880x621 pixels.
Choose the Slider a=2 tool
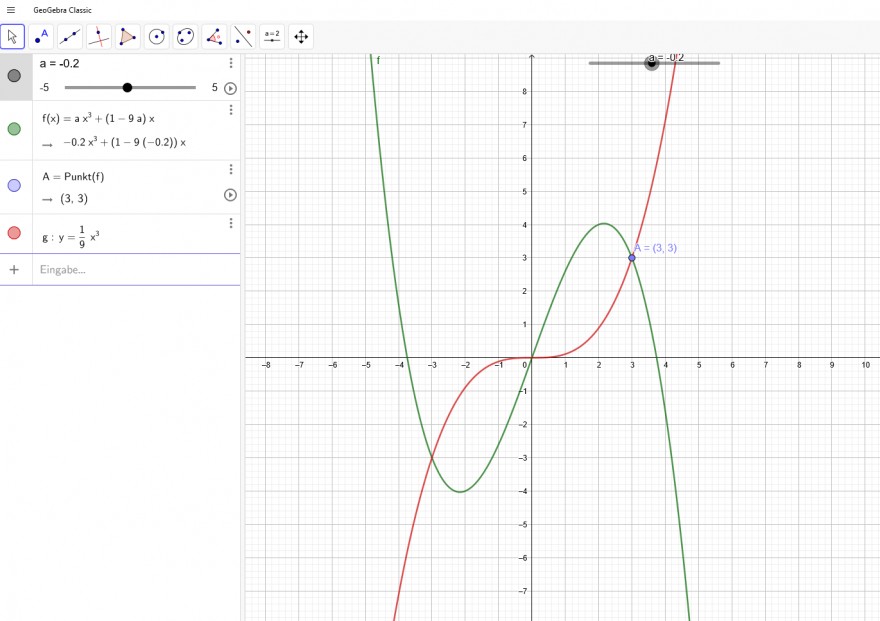pos(272,37)
